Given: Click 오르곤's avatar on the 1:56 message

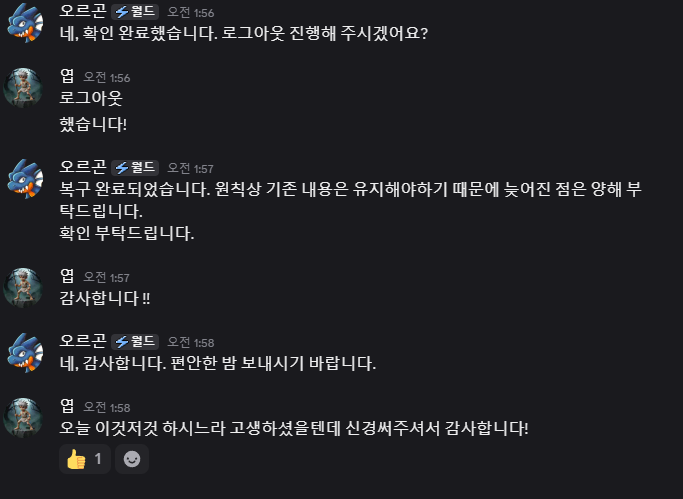Looking at the screenshot, I should [x=24, y=24].
